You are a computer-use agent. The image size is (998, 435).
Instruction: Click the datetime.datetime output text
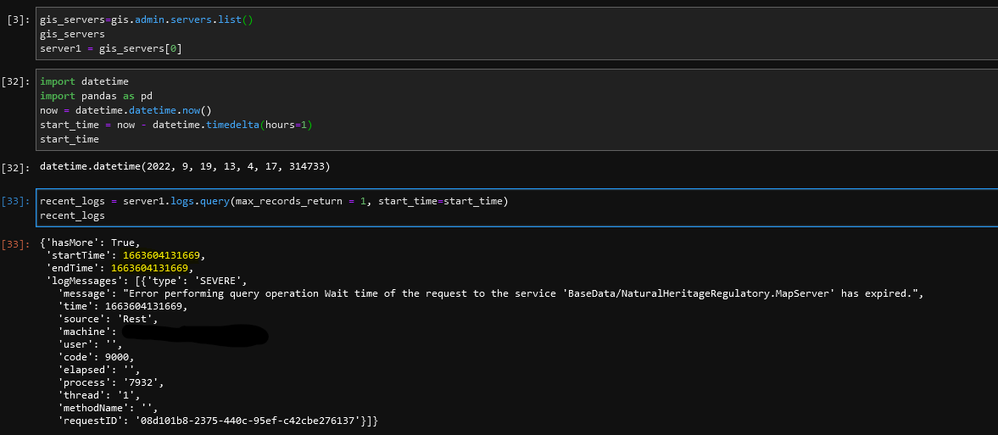[x=184, y=166]
